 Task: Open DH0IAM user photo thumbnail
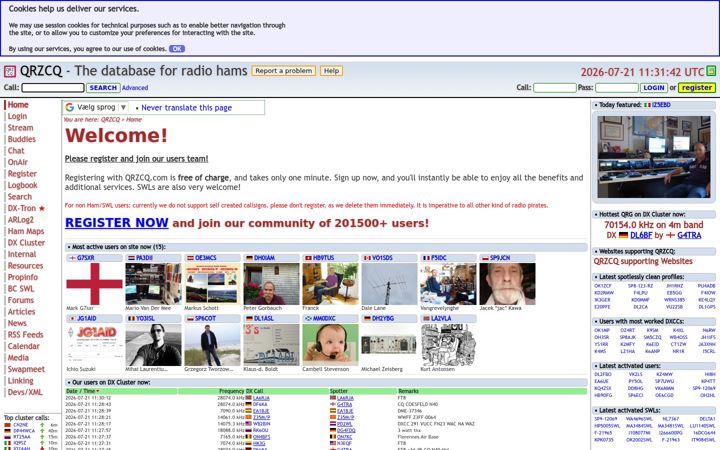(x=271, y=284)
